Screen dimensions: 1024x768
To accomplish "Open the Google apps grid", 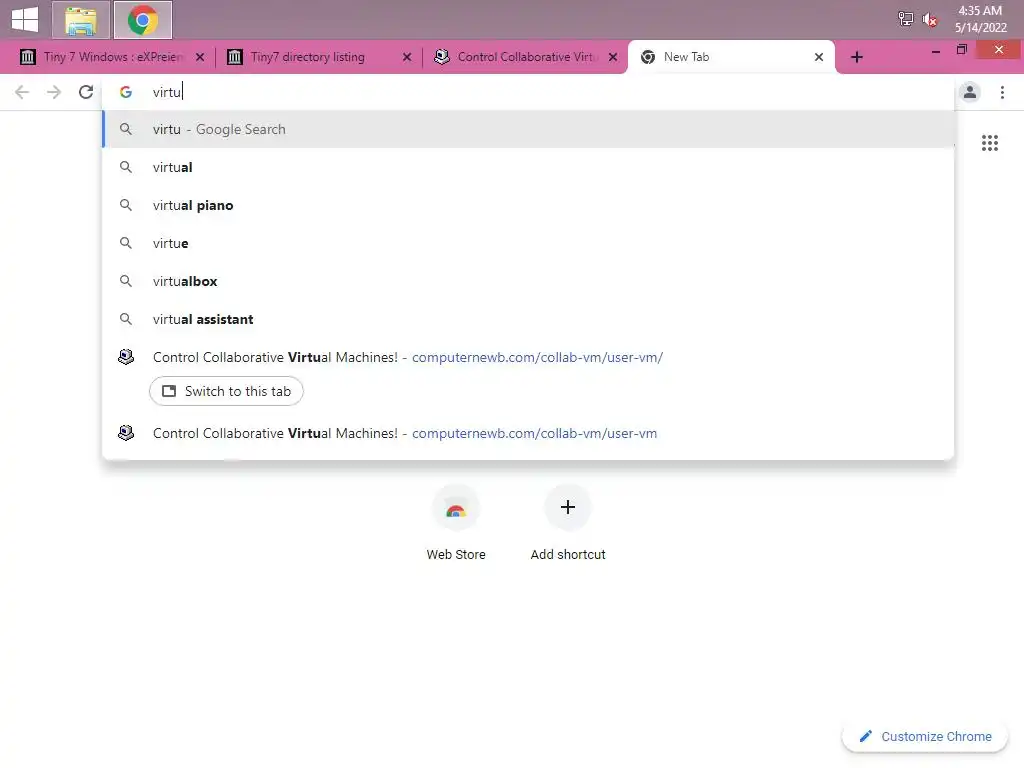I will (989, 143).
